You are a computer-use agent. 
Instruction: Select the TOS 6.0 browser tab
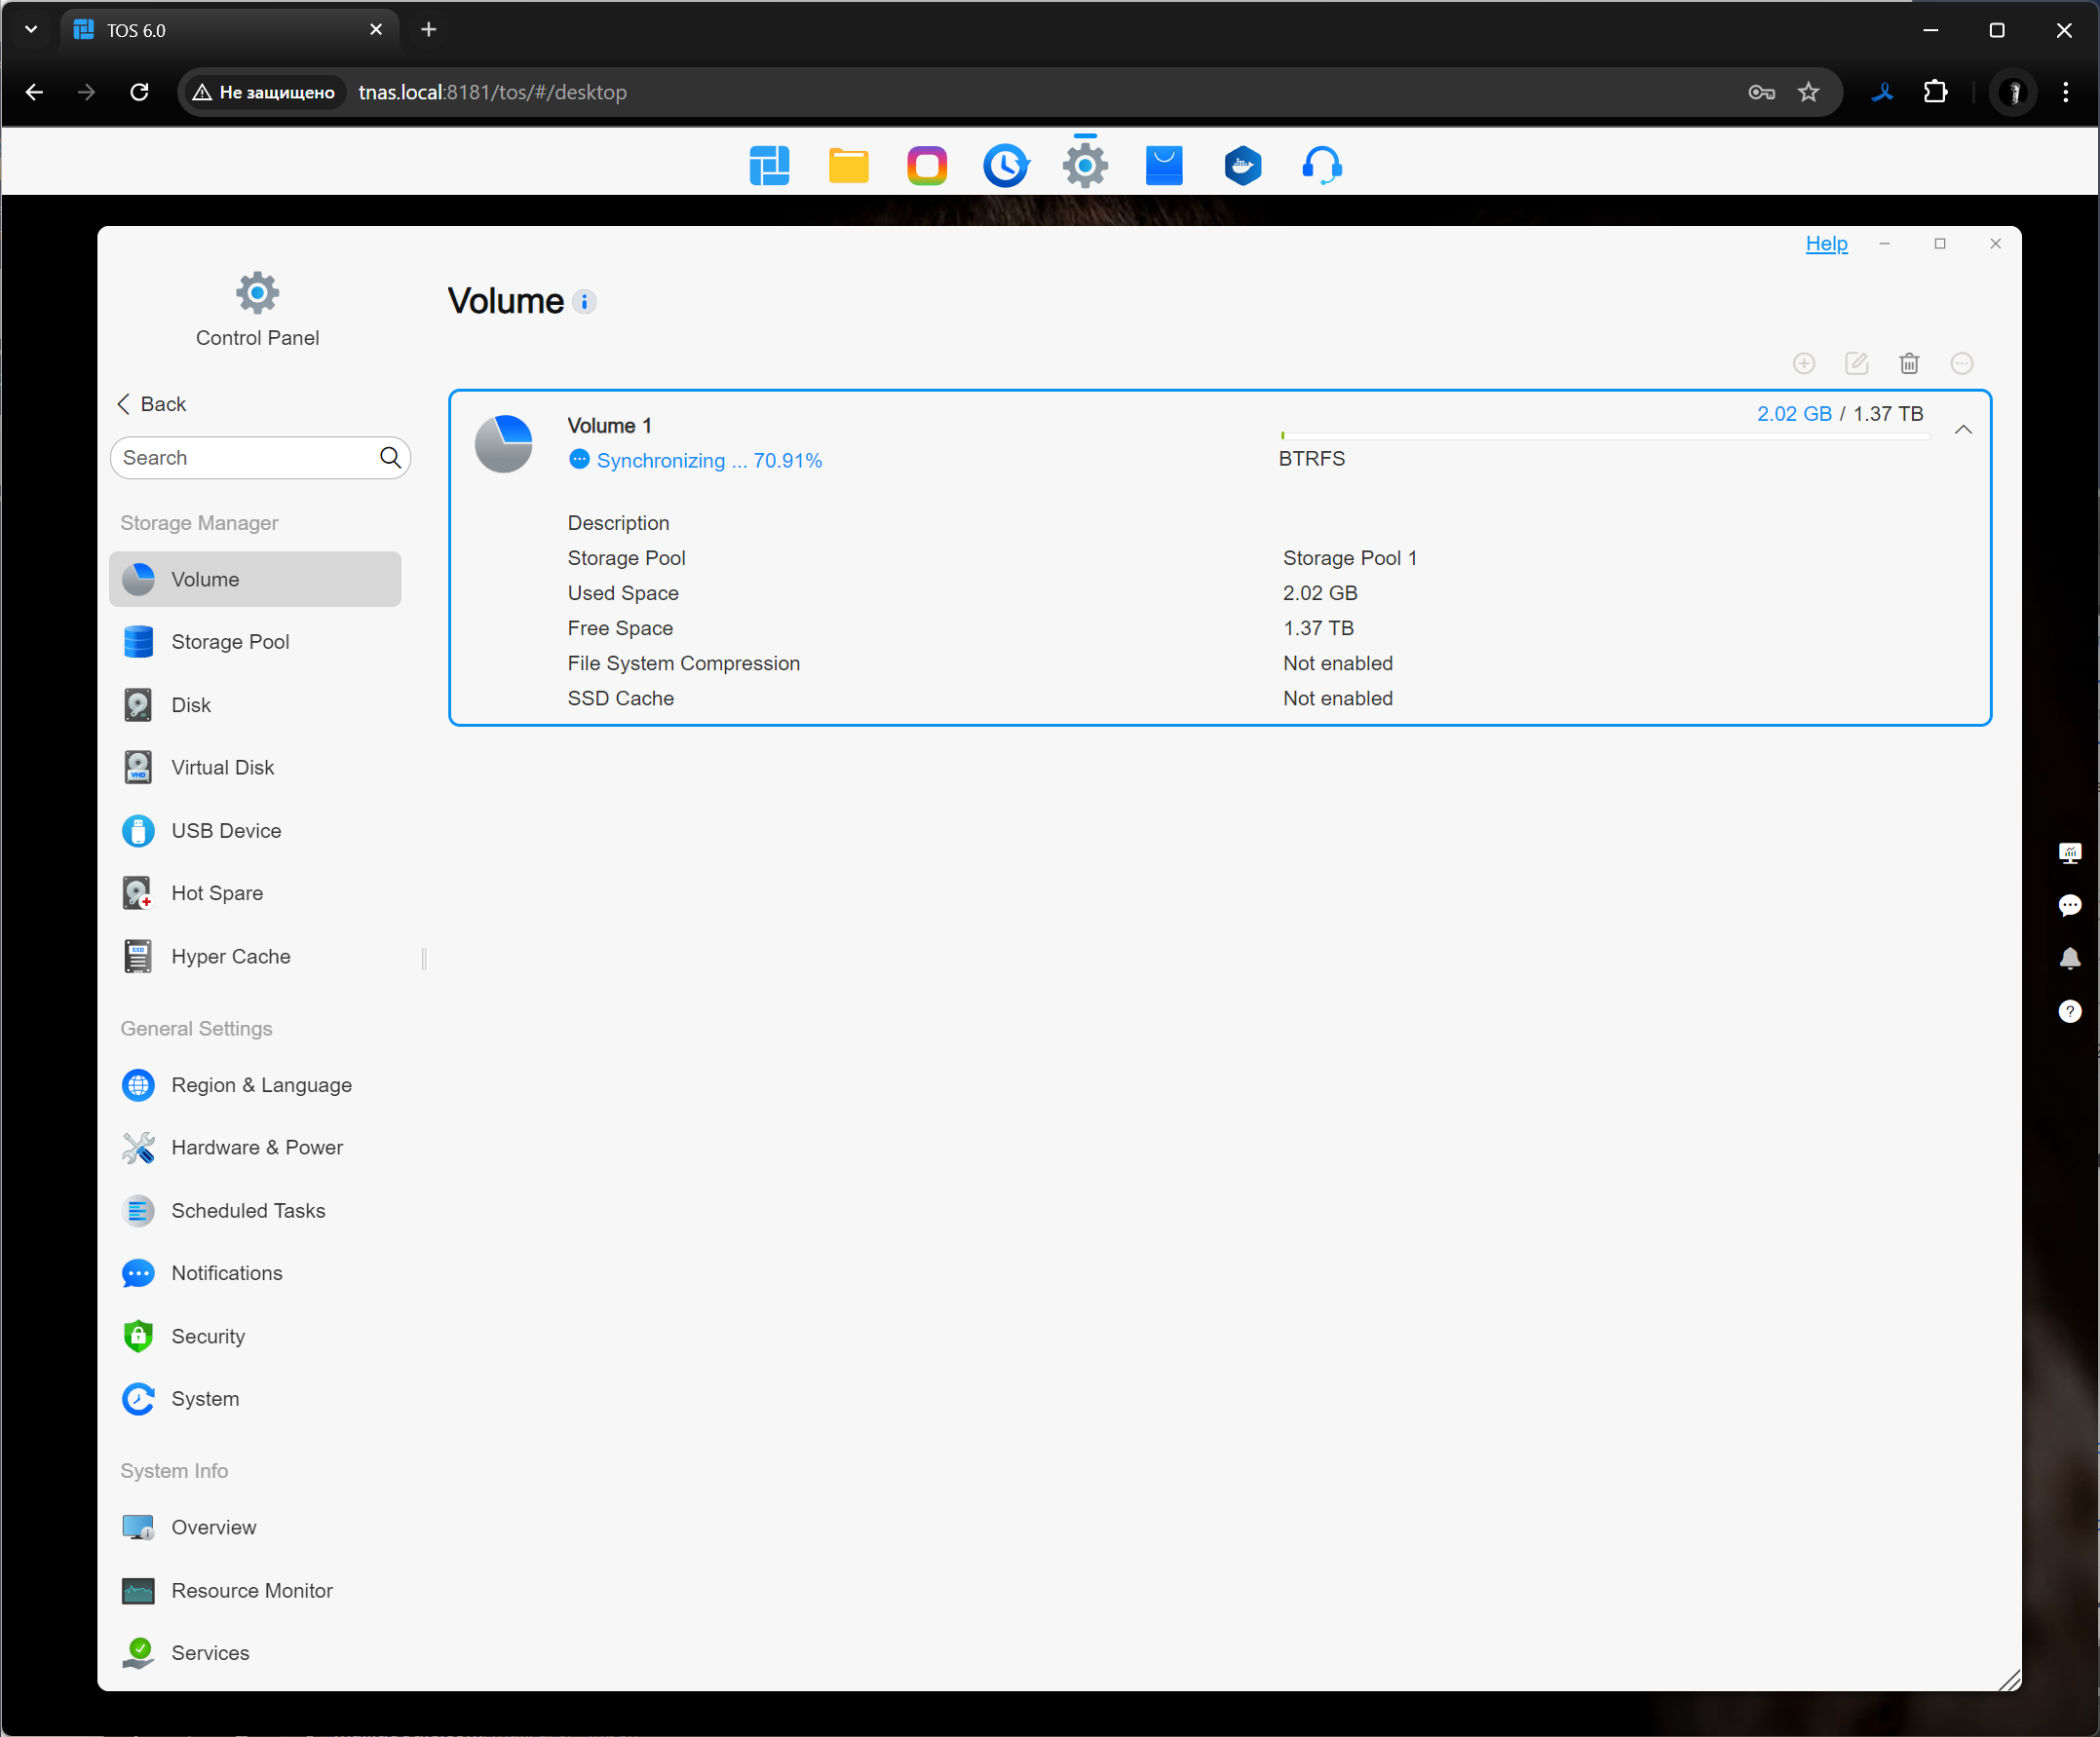[x=228, y=30]
